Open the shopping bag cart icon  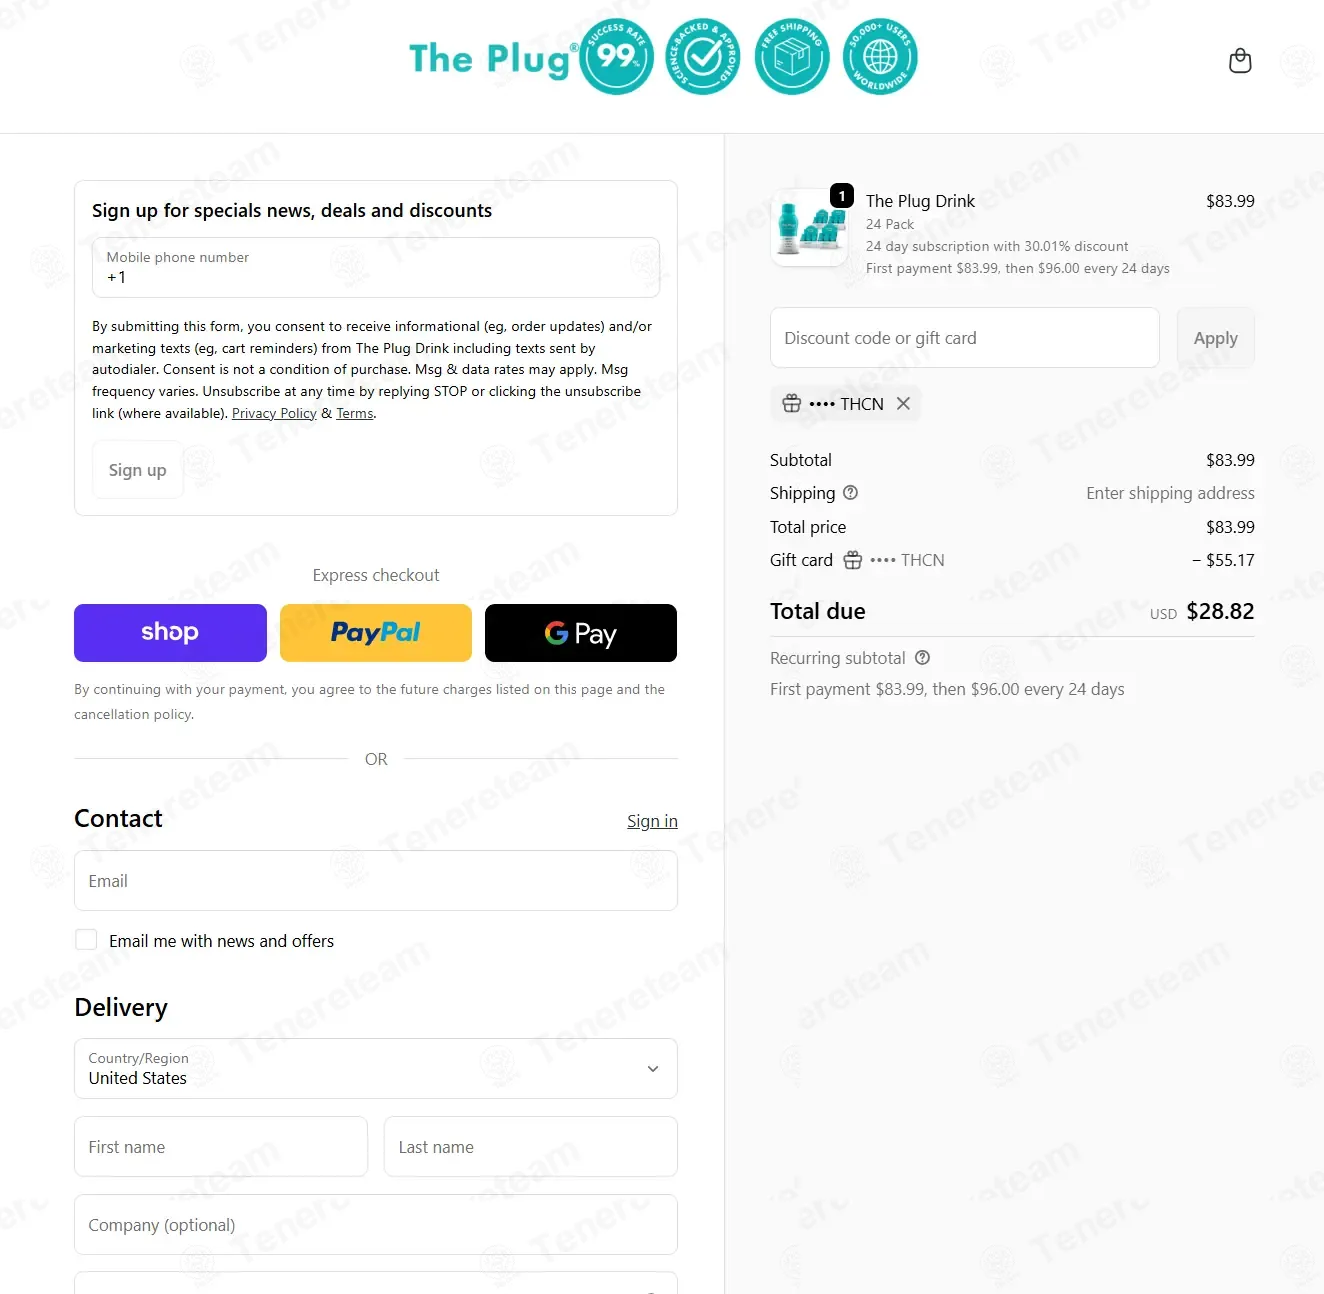(1240, 61)
